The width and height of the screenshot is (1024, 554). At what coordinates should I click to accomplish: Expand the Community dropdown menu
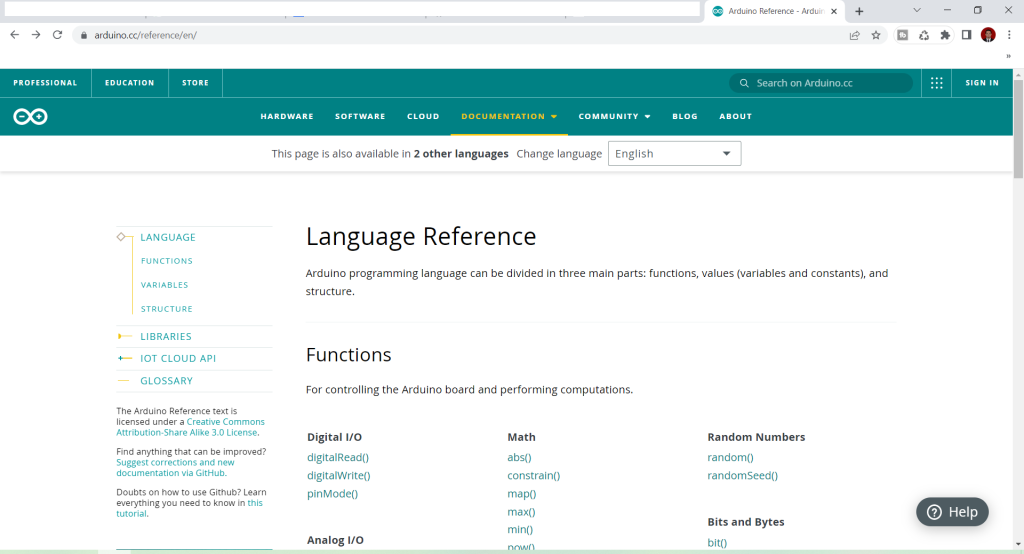[x=614, y=117]
